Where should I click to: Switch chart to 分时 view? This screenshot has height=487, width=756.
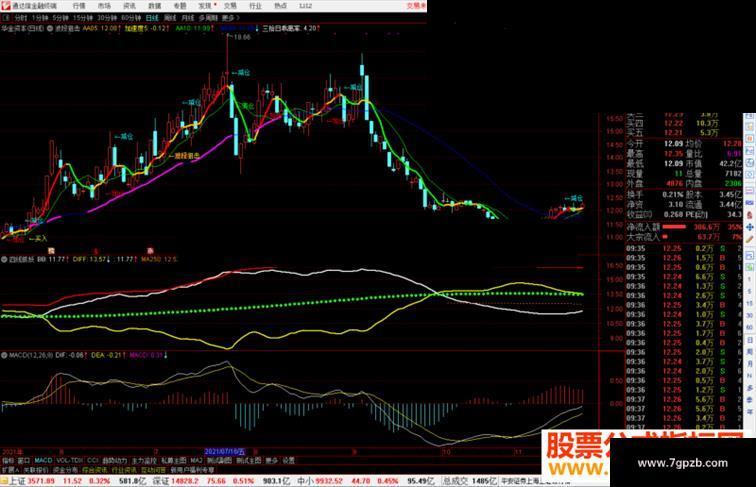coord(21,18)
